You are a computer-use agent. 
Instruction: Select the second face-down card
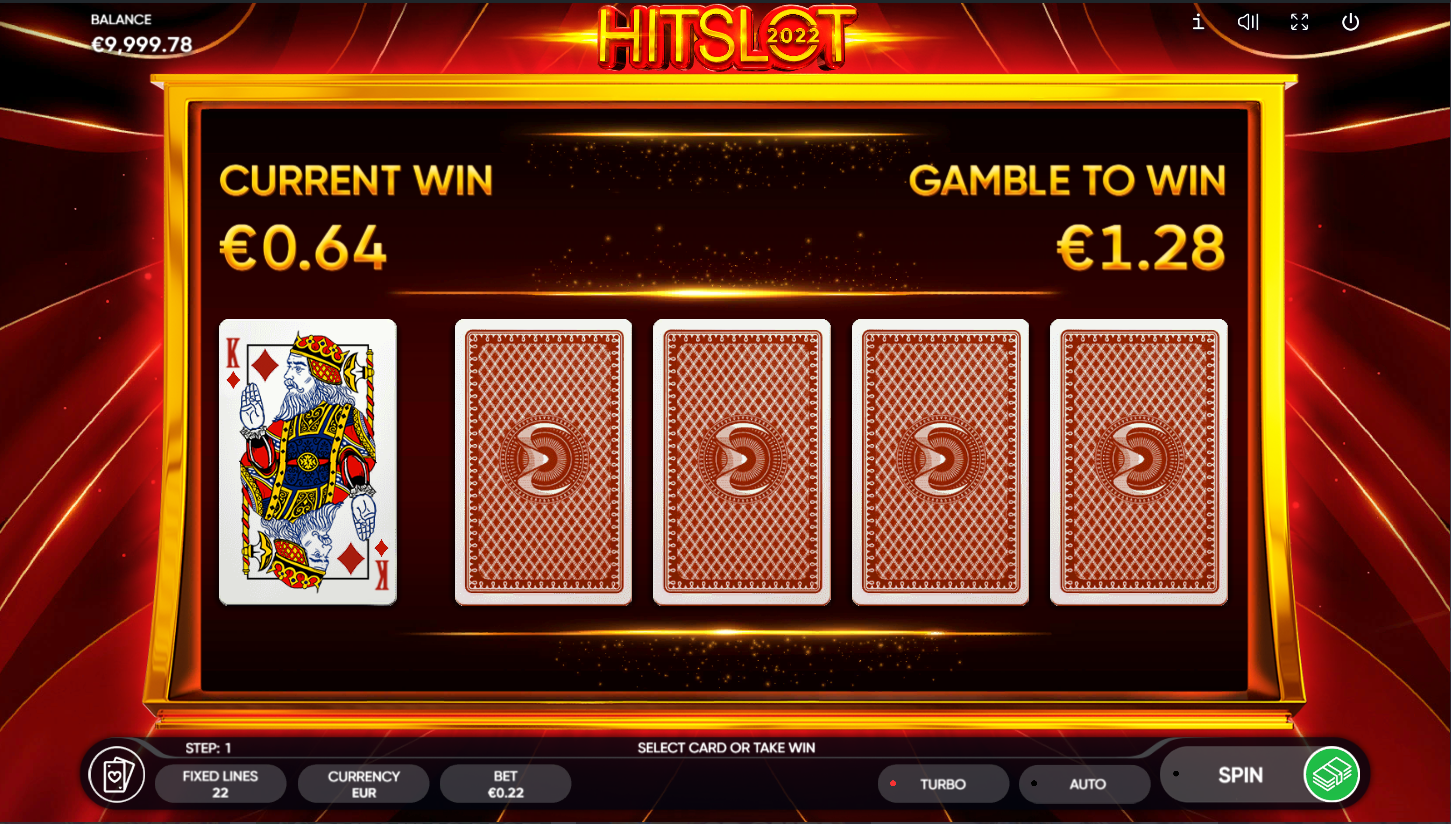coord(742,462)
